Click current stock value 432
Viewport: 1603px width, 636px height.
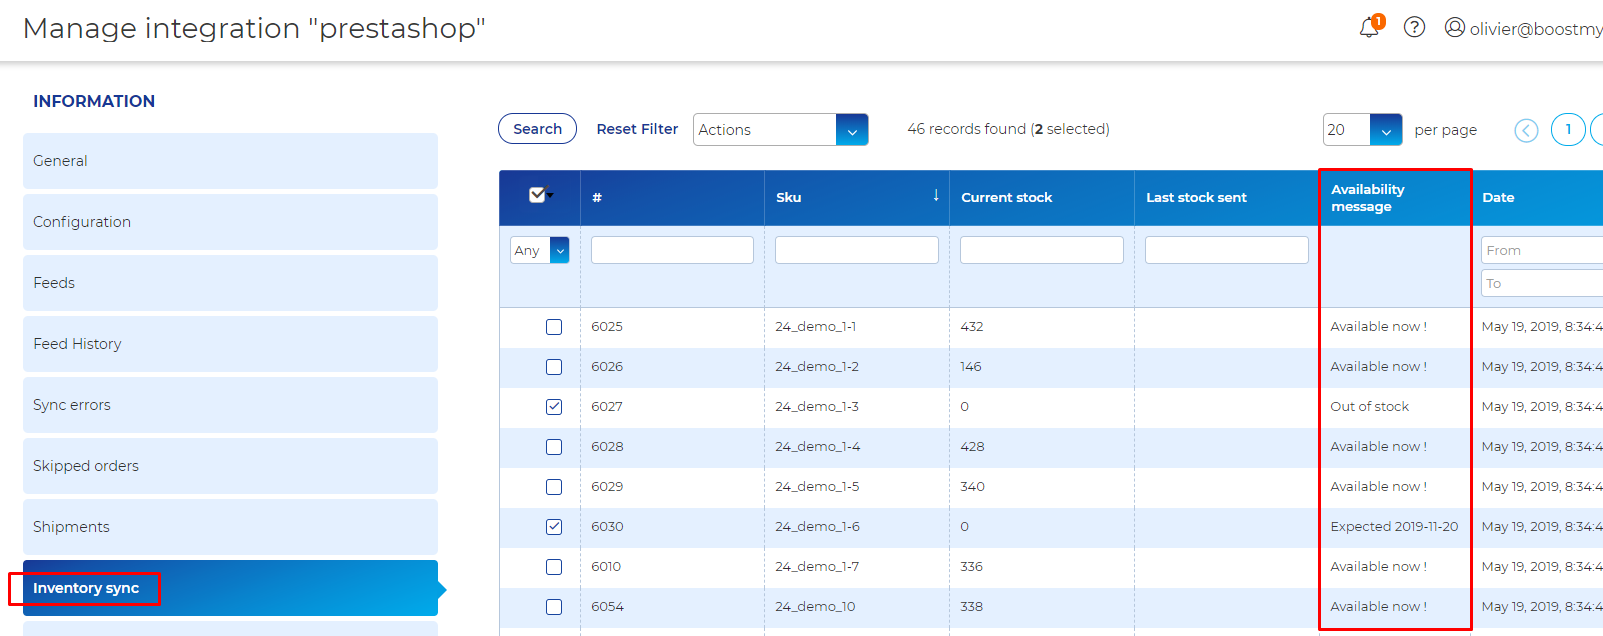point(972,327)
